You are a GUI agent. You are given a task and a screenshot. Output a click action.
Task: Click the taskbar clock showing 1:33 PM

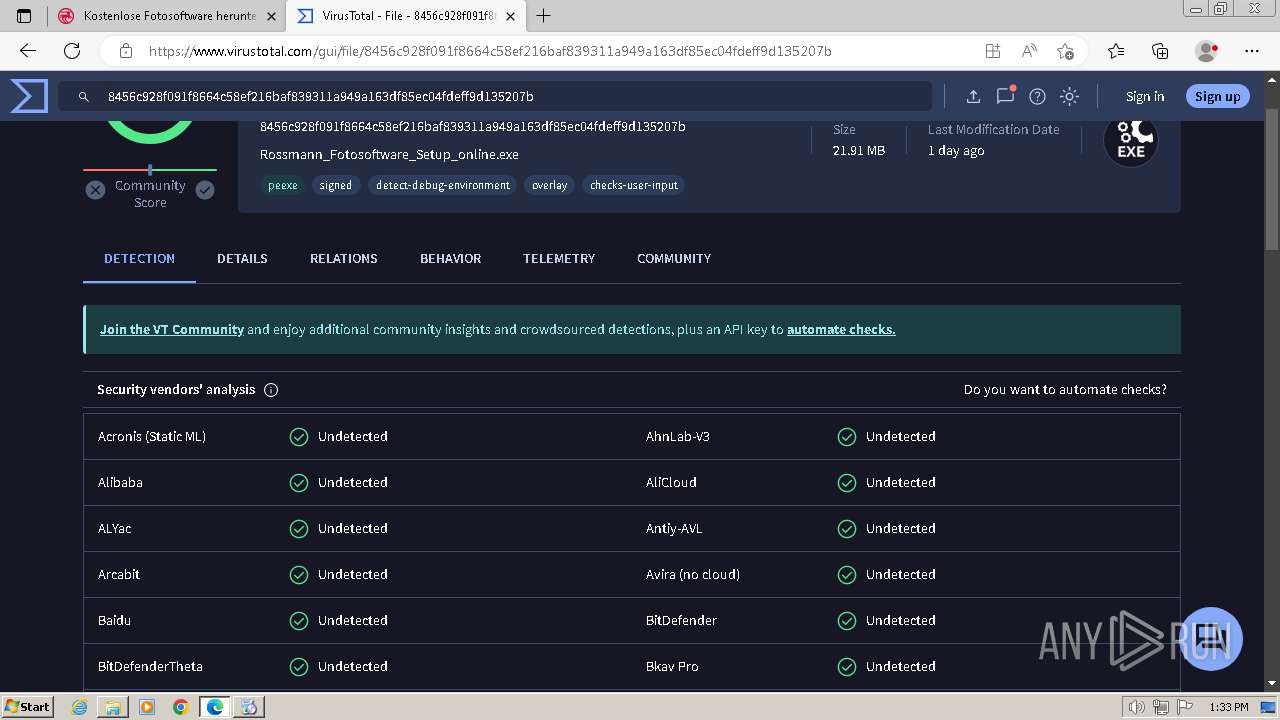tap(1228, 707)
